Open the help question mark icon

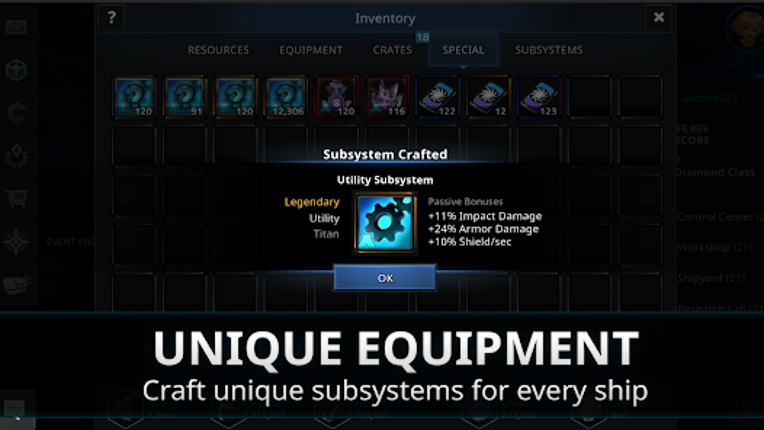point(112,18)
